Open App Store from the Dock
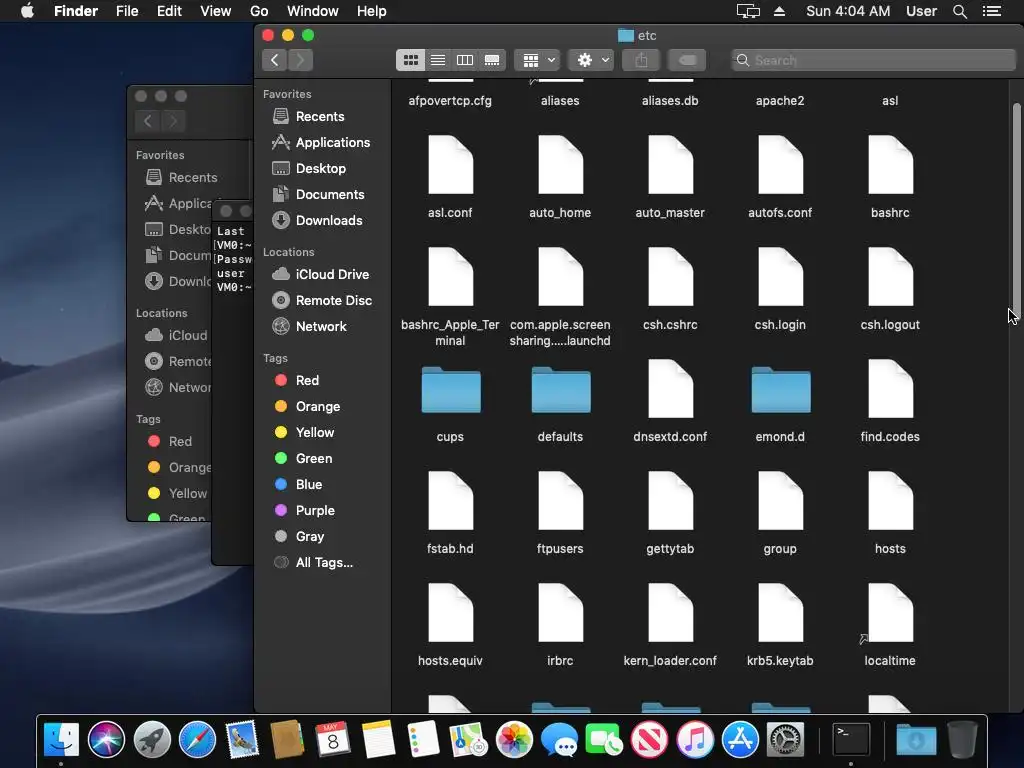 pos(740,740)
